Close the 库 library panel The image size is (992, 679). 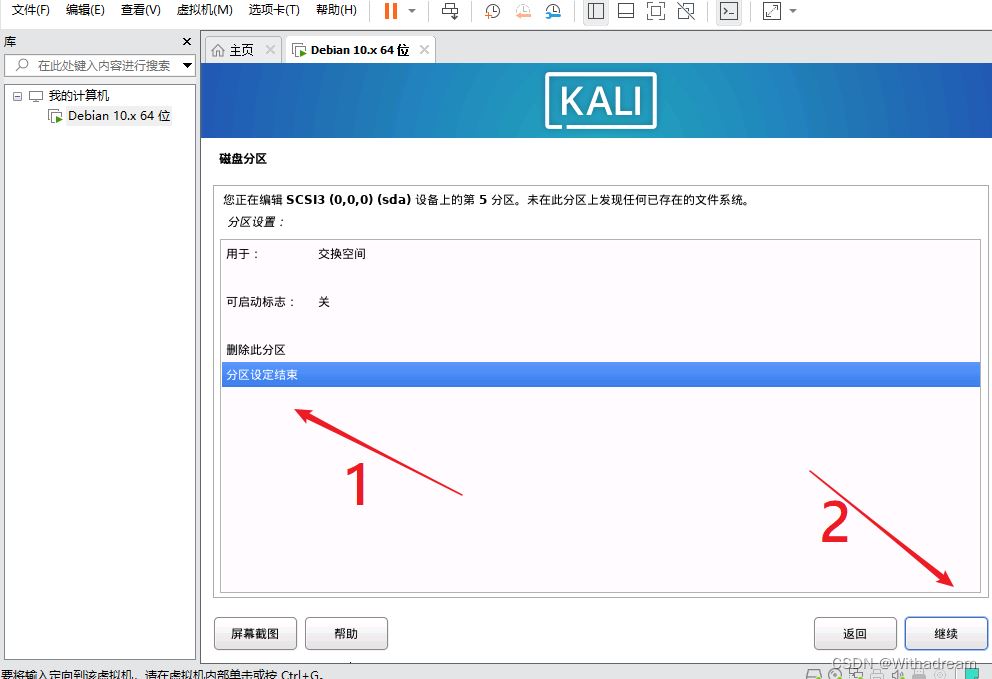pos(187,41)
